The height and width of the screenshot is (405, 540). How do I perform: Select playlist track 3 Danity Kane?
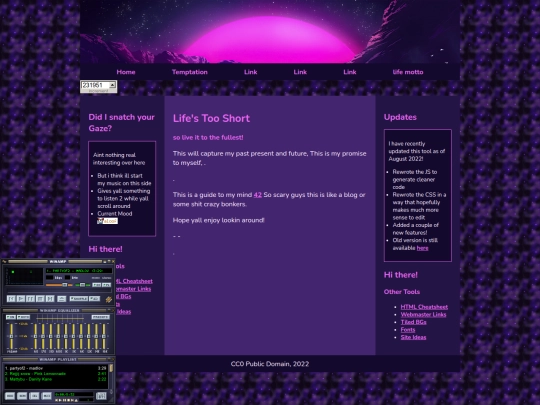(x=56, y=379)
